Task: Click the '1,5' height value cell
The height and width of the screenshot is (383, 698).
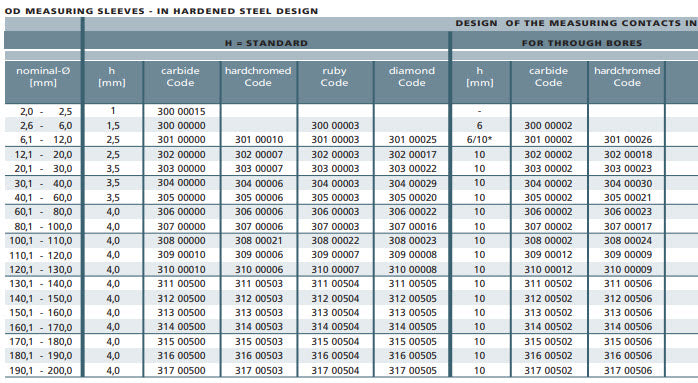Action: (x=113, y=126)
